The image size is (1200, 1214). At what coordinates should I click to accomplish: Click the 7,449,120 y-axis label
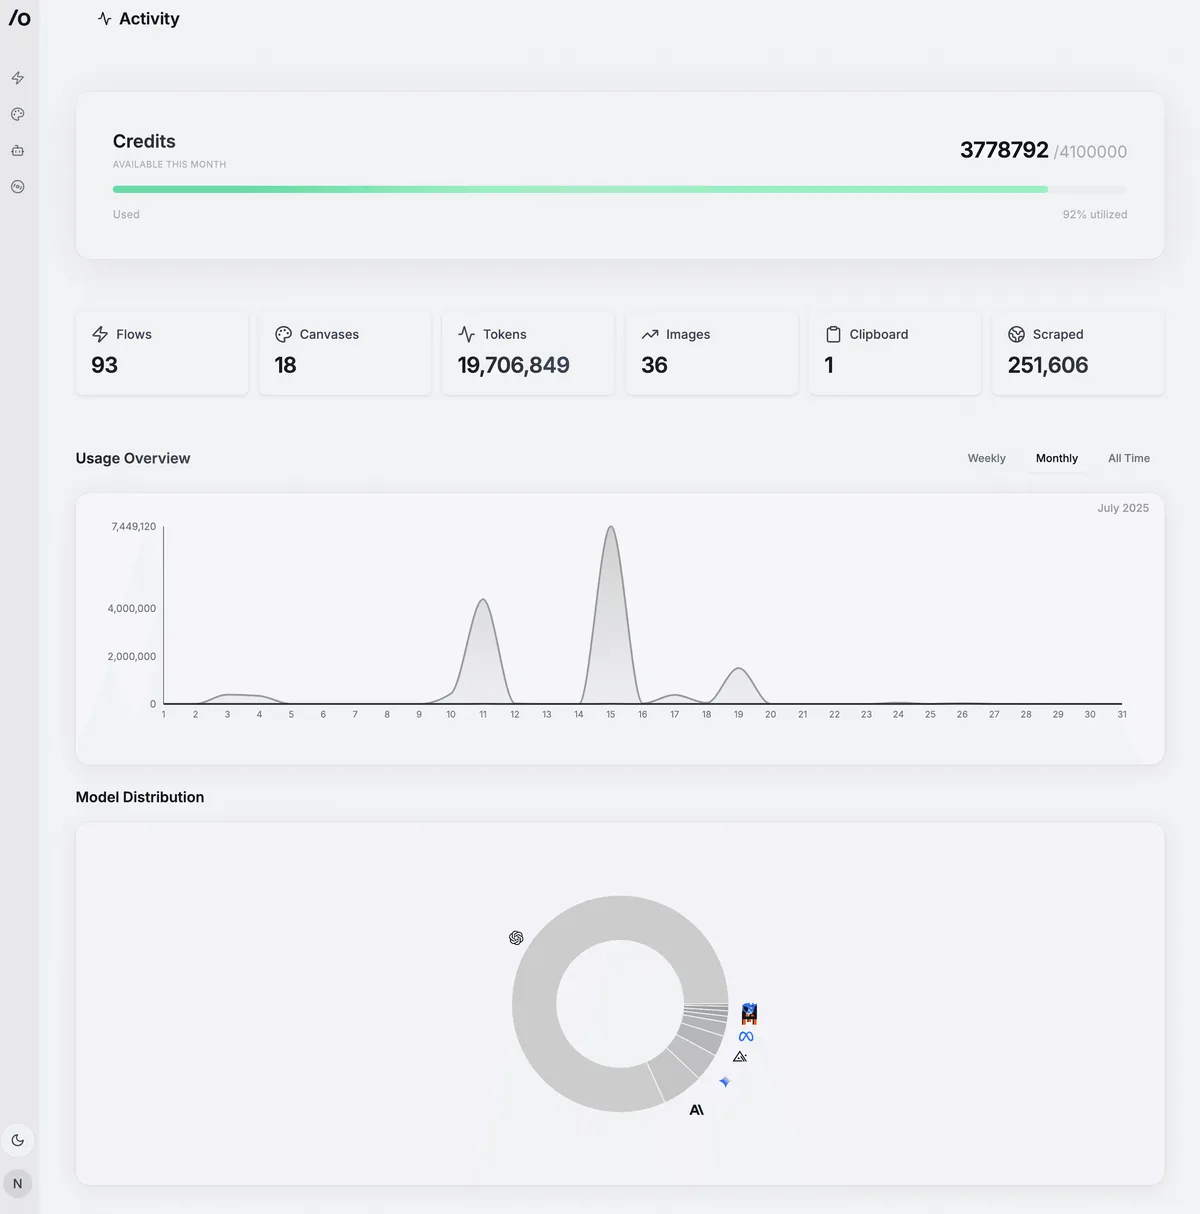tap(134, 526)
